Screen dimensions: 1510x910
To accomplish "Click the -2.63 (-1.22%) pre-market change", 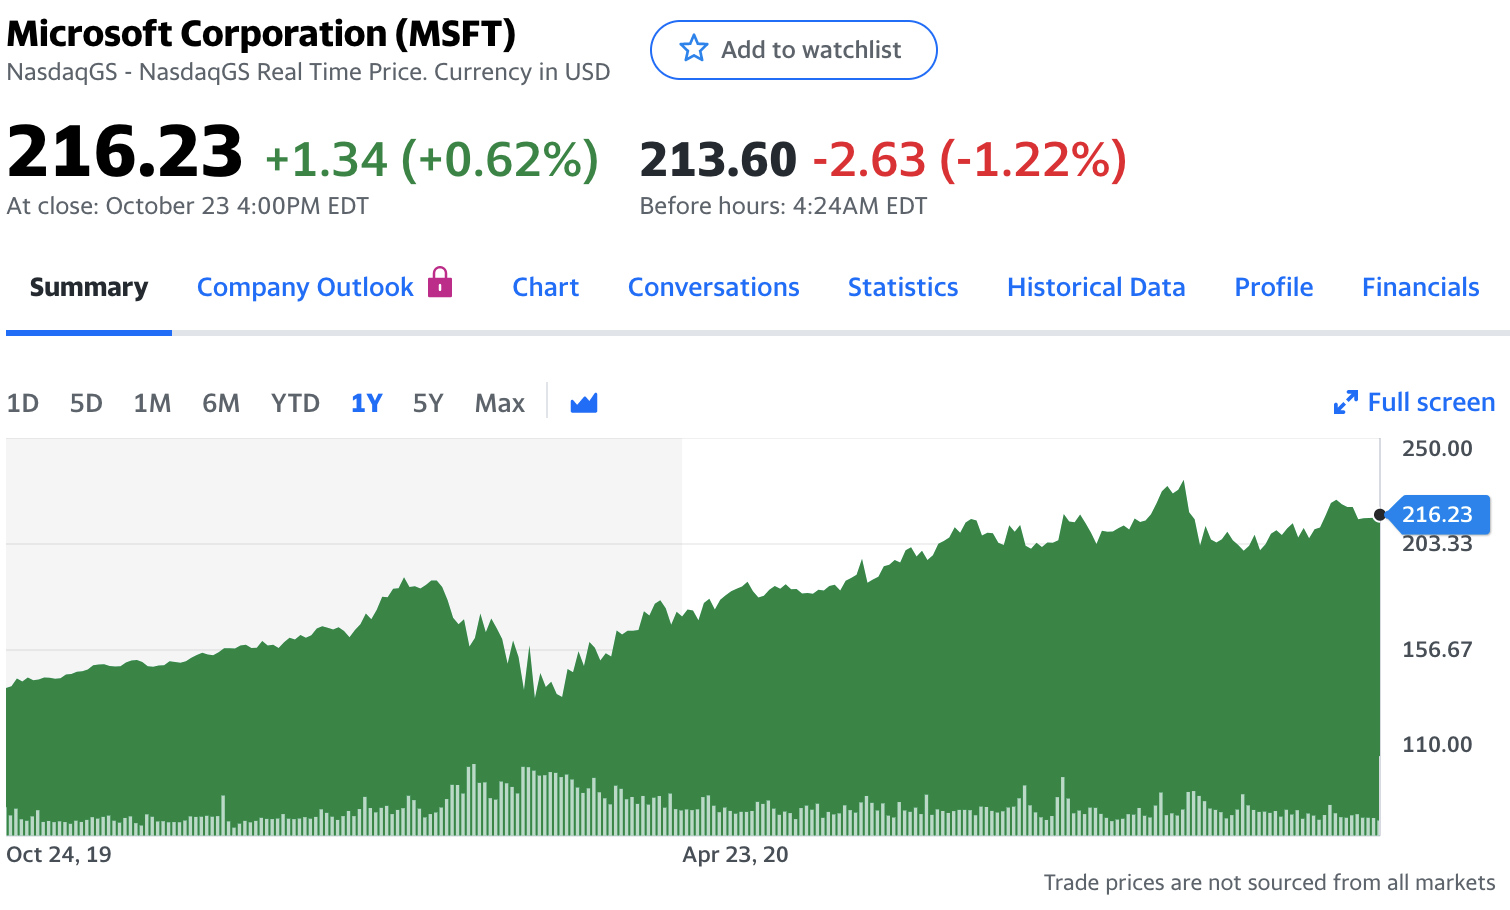I will pyautogui.click(x=969, y=160).
